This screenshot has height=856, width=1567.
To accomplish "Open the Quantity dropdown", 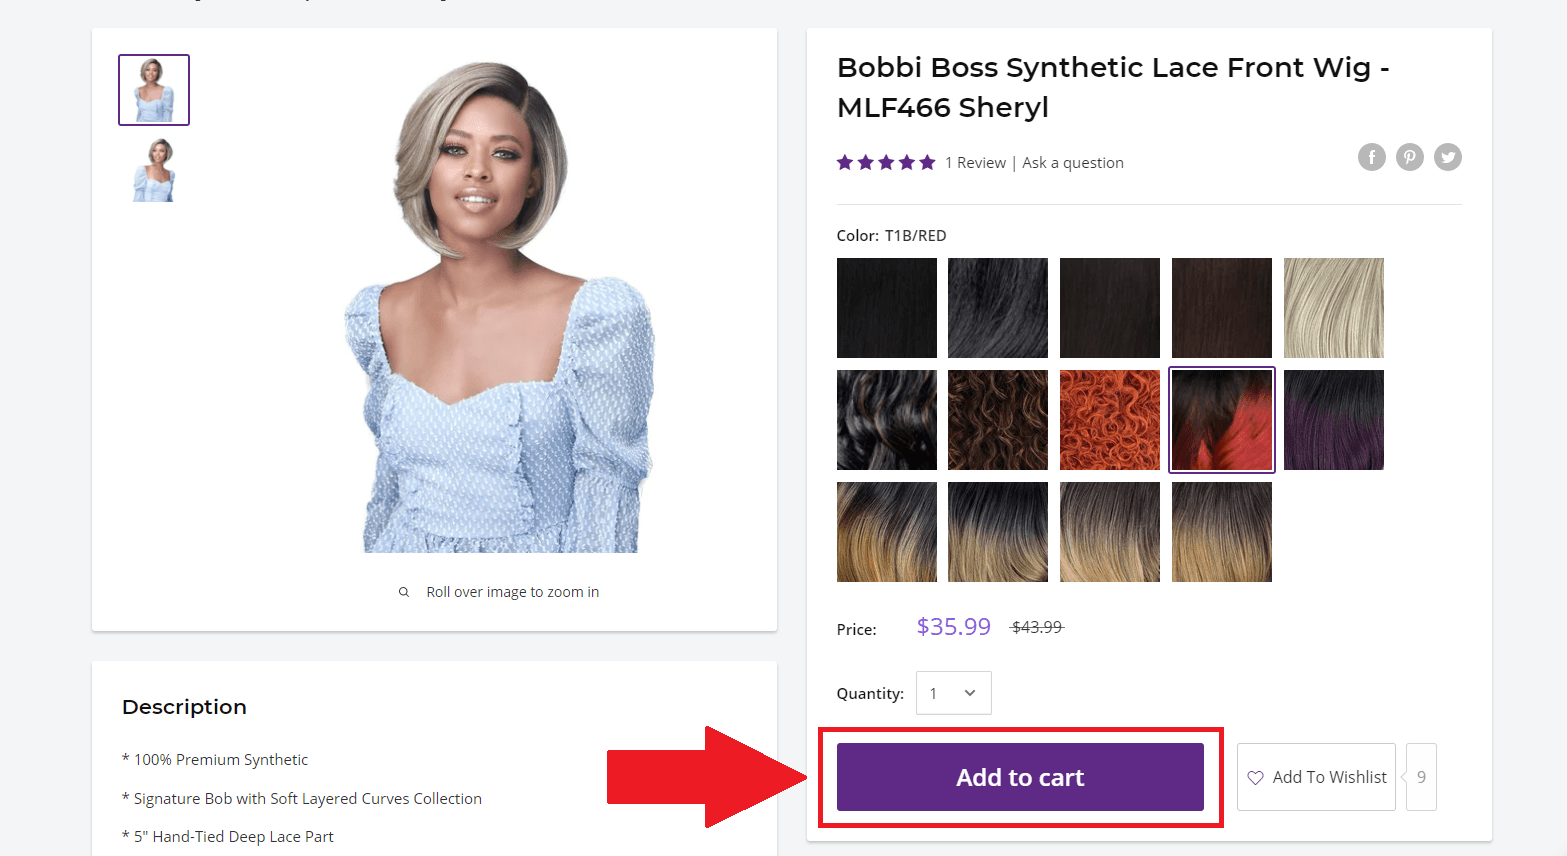I will pos(953,693).
